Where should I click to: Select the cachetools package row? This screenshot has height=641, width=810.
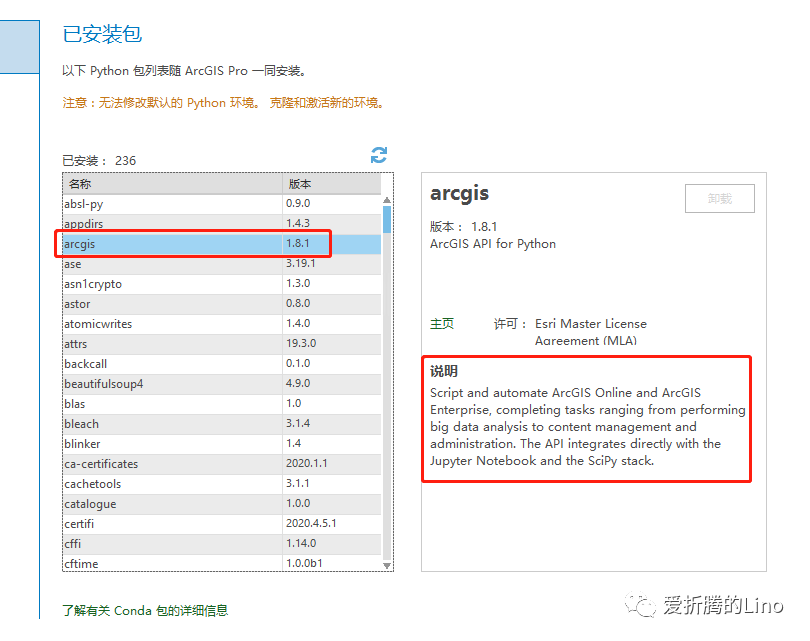(222, 484)
